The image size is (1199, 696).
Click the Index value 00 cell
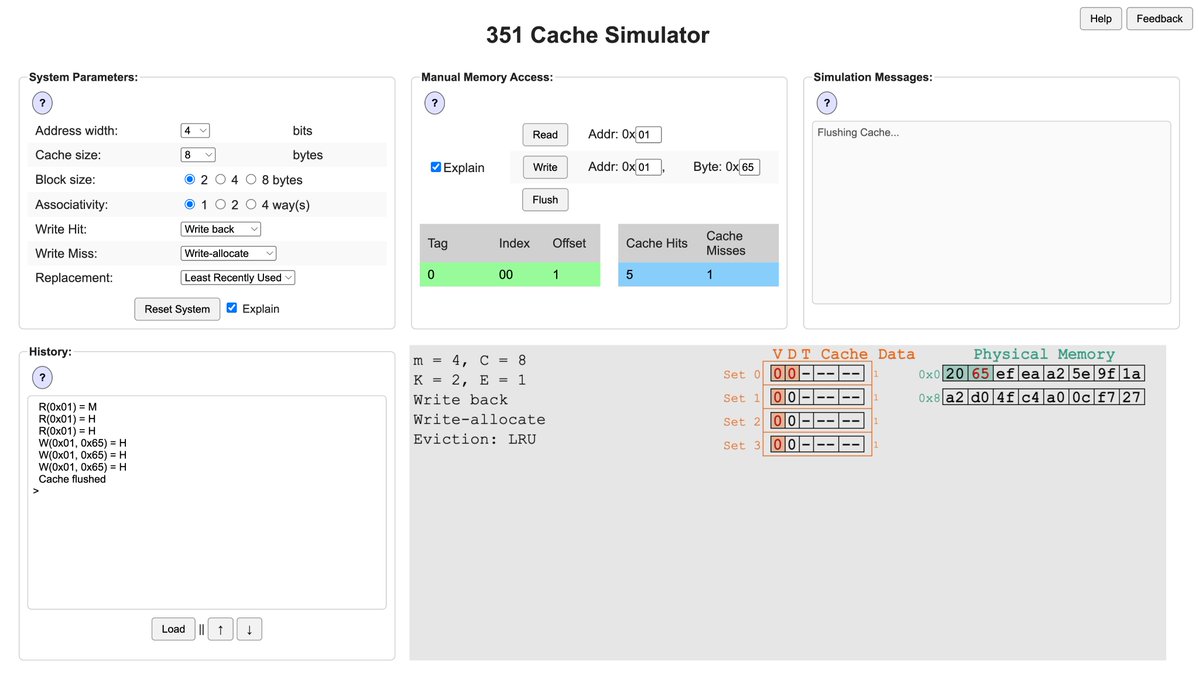(x=506, y=275)
